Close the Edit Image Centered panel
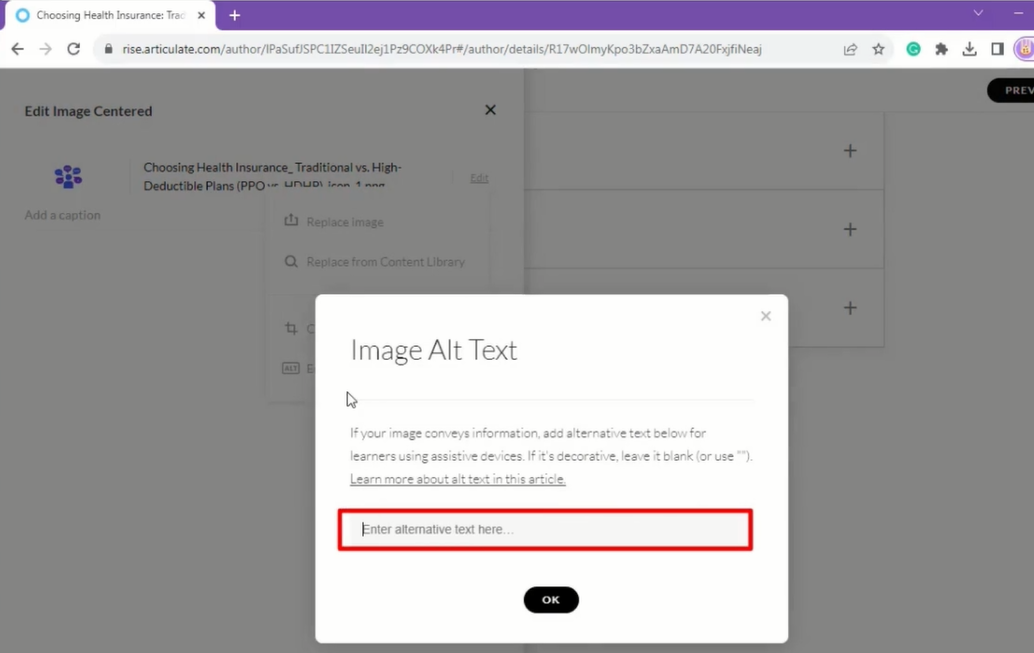Image resolution: width=1034 pixels, height=653 pixels. 490,110
